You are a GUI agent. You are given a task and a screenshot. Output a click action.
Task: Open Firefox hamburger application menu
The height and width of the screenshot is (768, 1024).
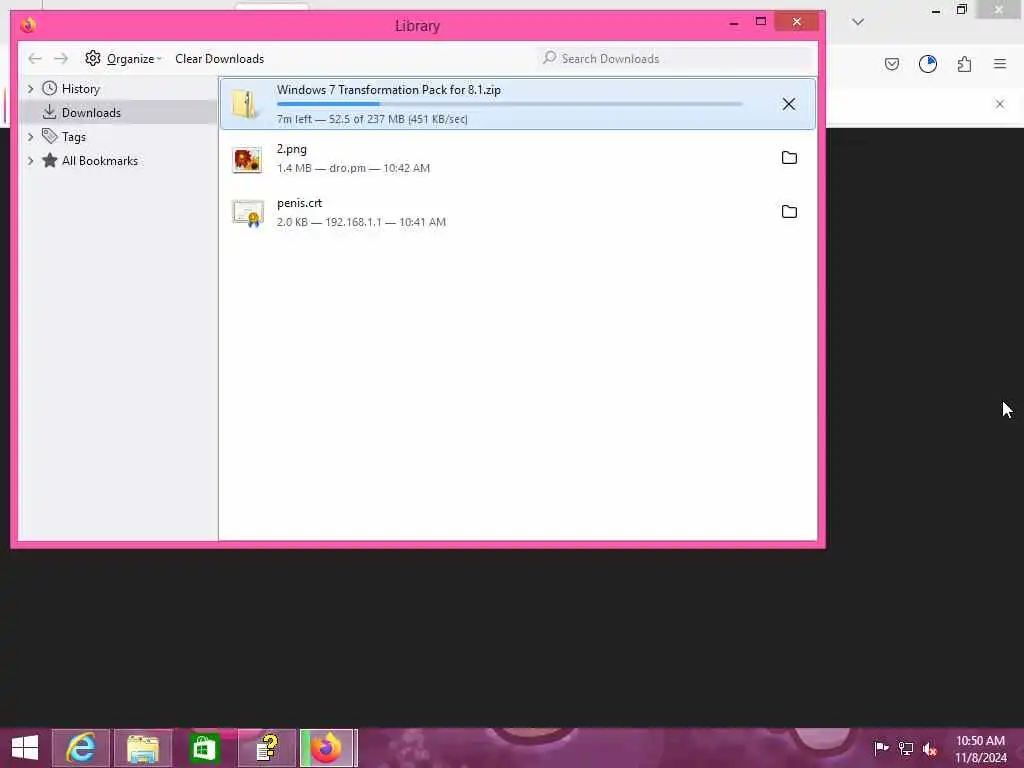999,64
